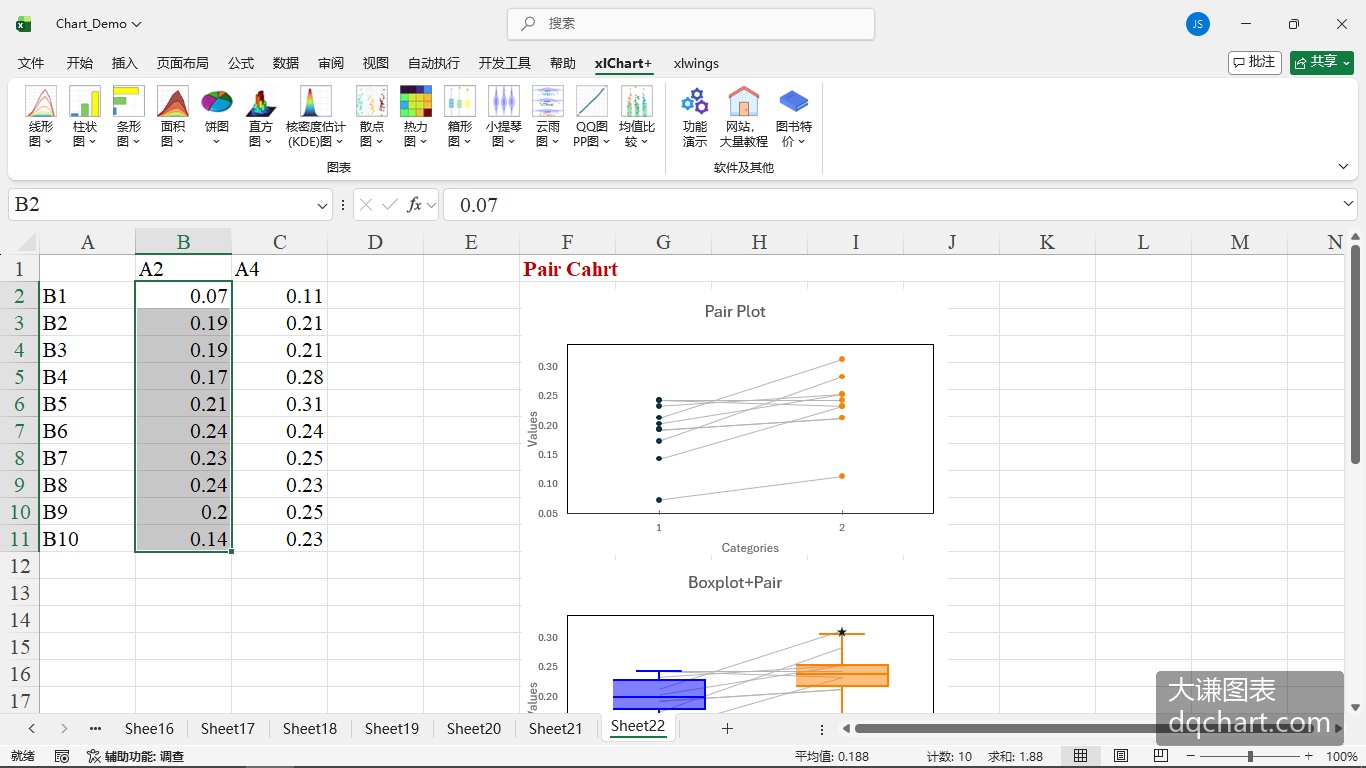Image resolution: width=1366 pixels, height=768 pixels.
Task: Open the 直方图 histogram gallery
Action: click(261, 117)
